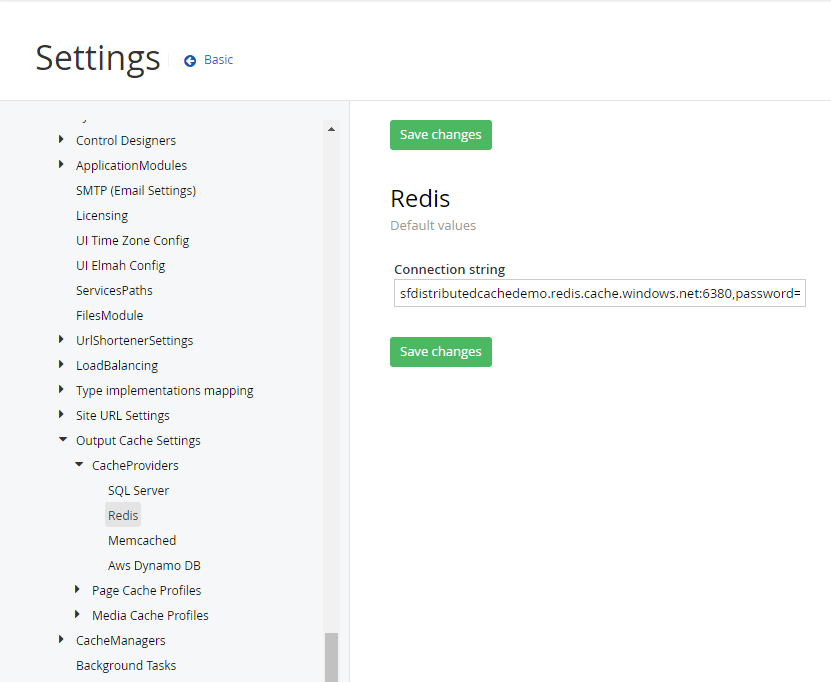Click the Basic link in the header

[x=217, y=59]
